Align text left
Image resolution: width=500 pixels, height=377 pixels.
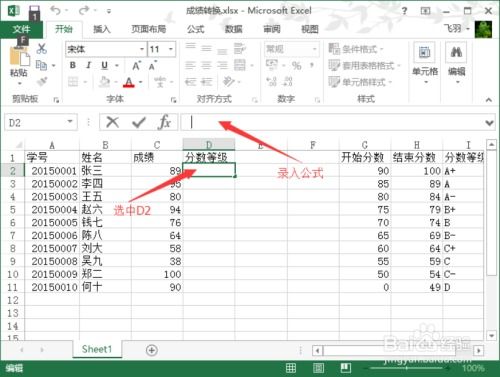[x=190, y=65]
